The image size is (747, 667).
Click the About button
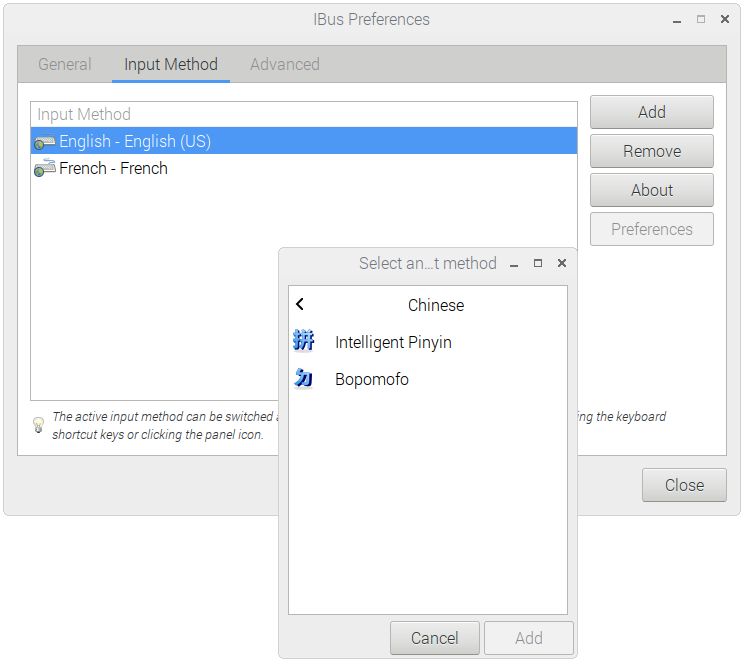coord(652,190)
